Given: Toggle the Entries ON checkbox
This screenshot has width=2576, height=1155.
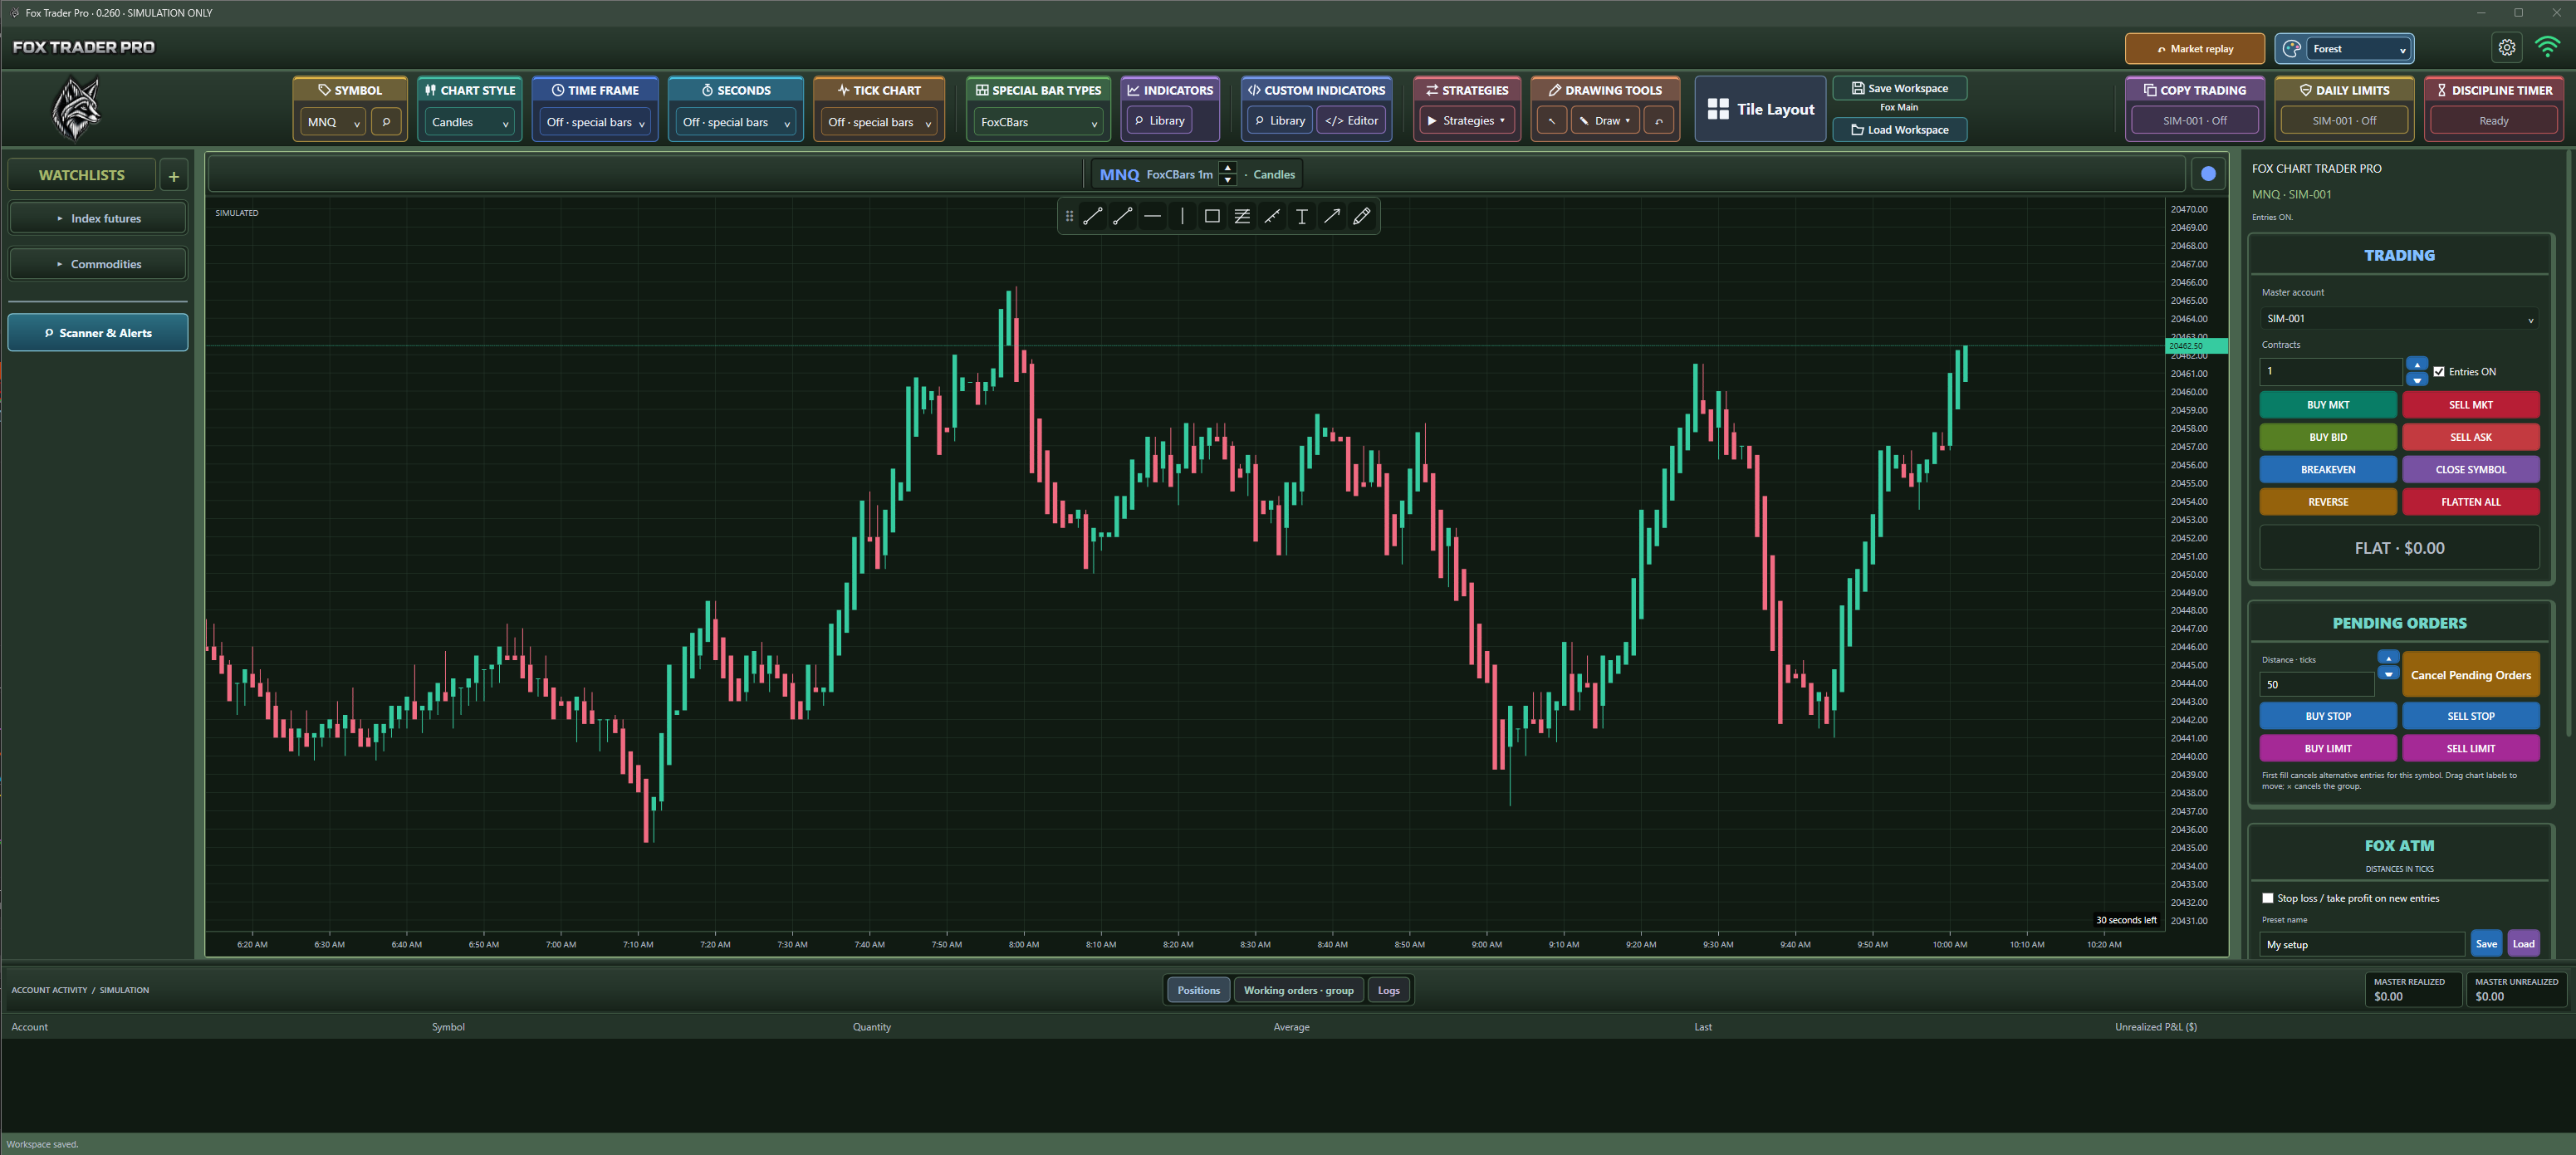Looking at the screenshot, I should [x=2439, y=372].
